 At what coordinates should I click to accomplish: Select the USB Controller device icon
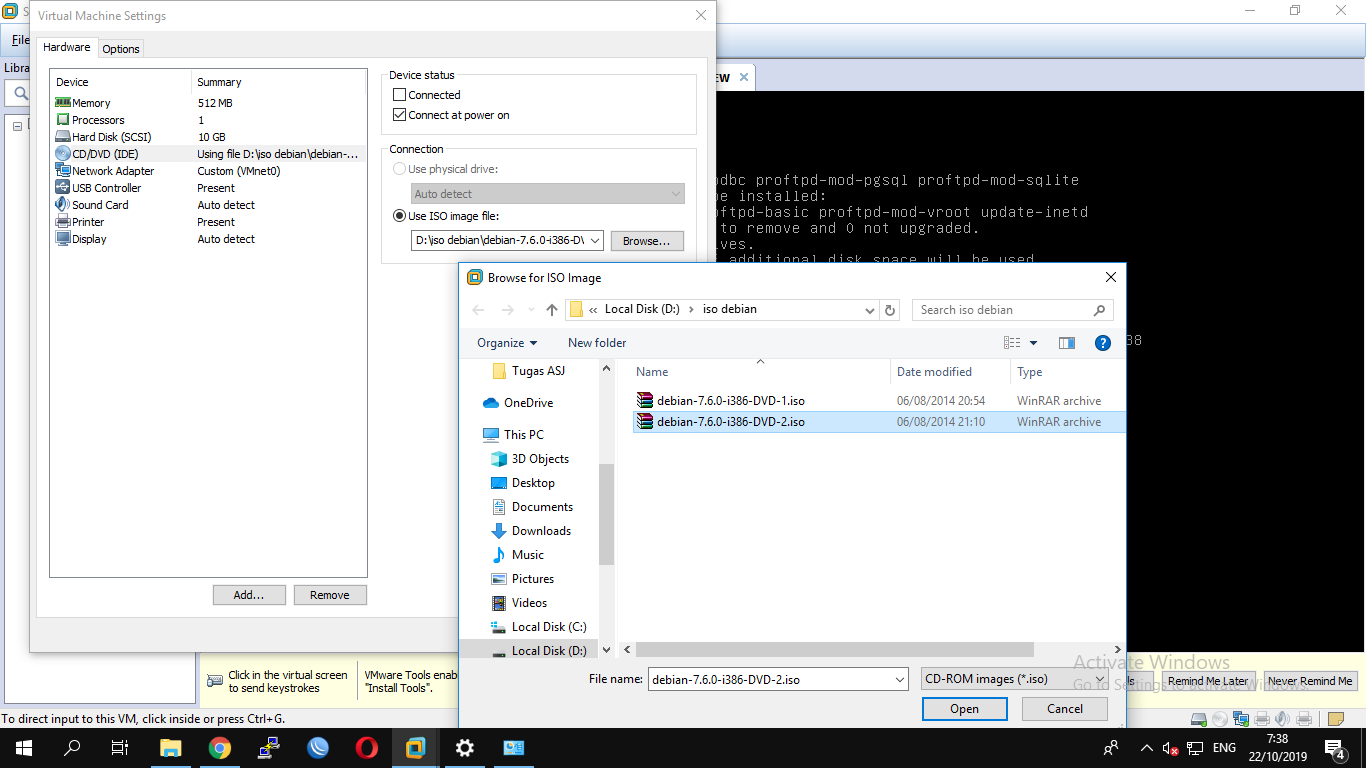pyautogui.click(x=63, y=188)
